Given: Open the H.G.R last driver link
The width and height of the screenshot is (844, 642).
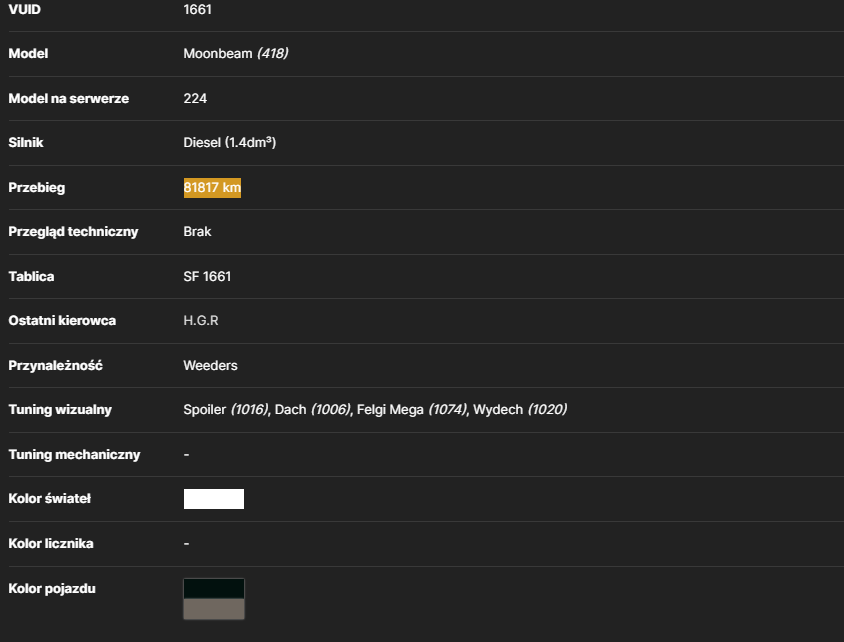Looking at the screenshot, I should 201,321.
